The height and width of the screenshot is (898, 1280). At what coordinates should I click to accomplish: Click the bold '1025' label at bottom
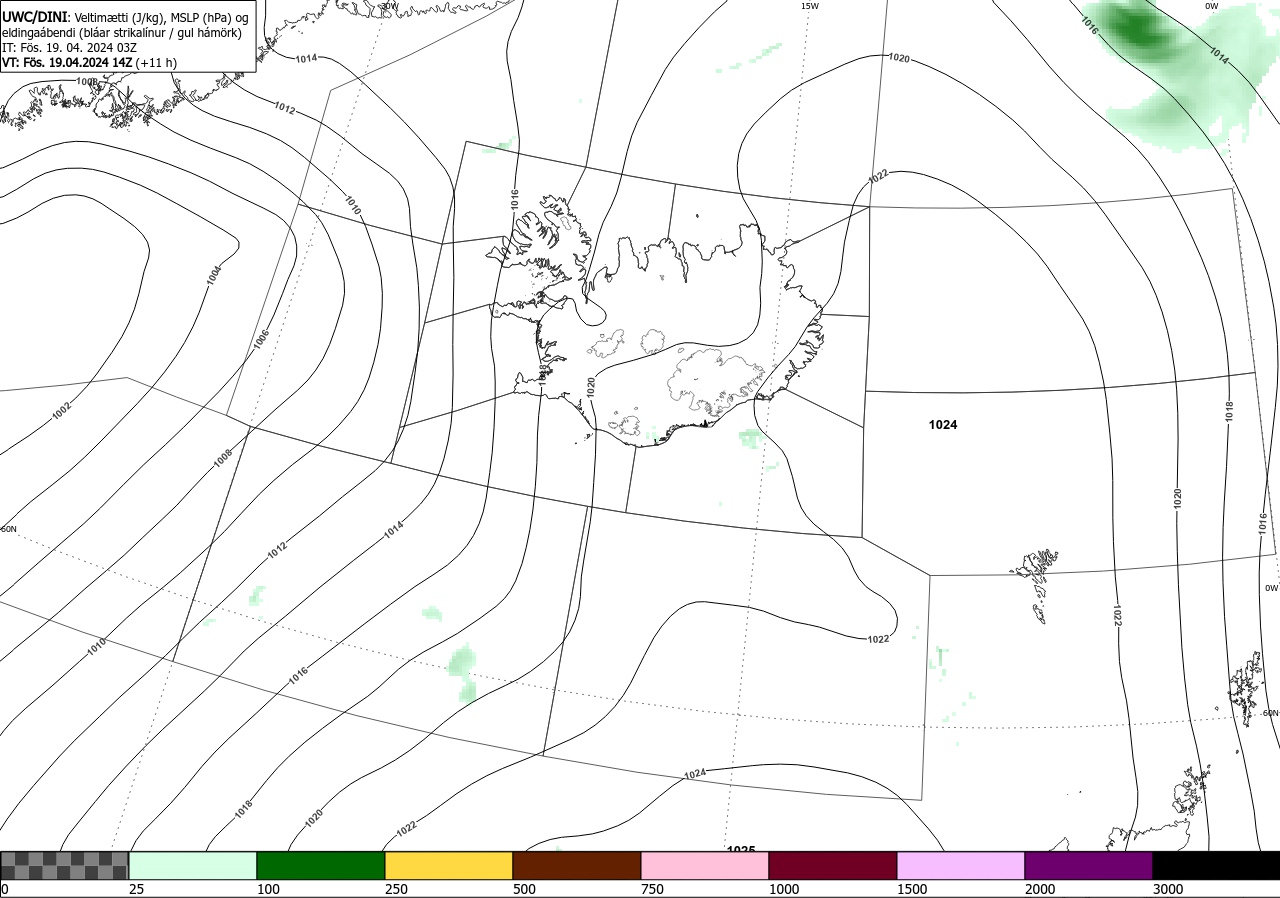click(741, 849)
